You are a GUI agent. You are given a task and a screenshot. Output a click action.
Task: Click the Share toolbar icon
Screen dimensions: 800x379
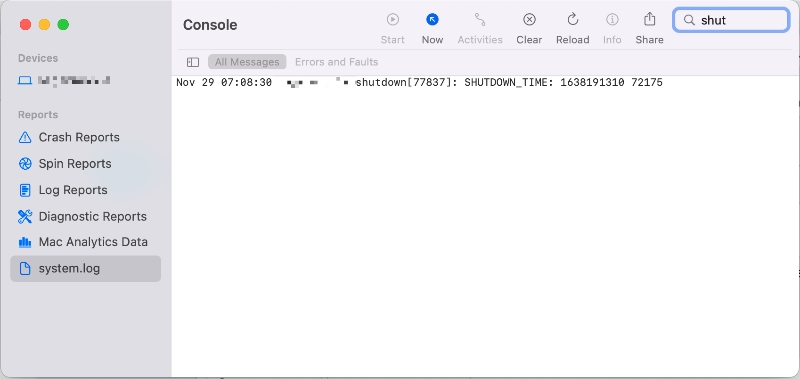point(649,20)
